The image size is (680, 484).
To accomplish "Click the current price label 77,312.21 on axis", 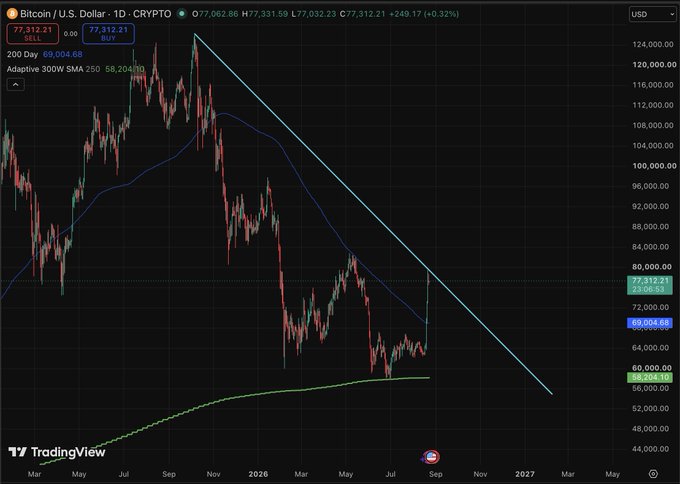I will coord(650,285).
